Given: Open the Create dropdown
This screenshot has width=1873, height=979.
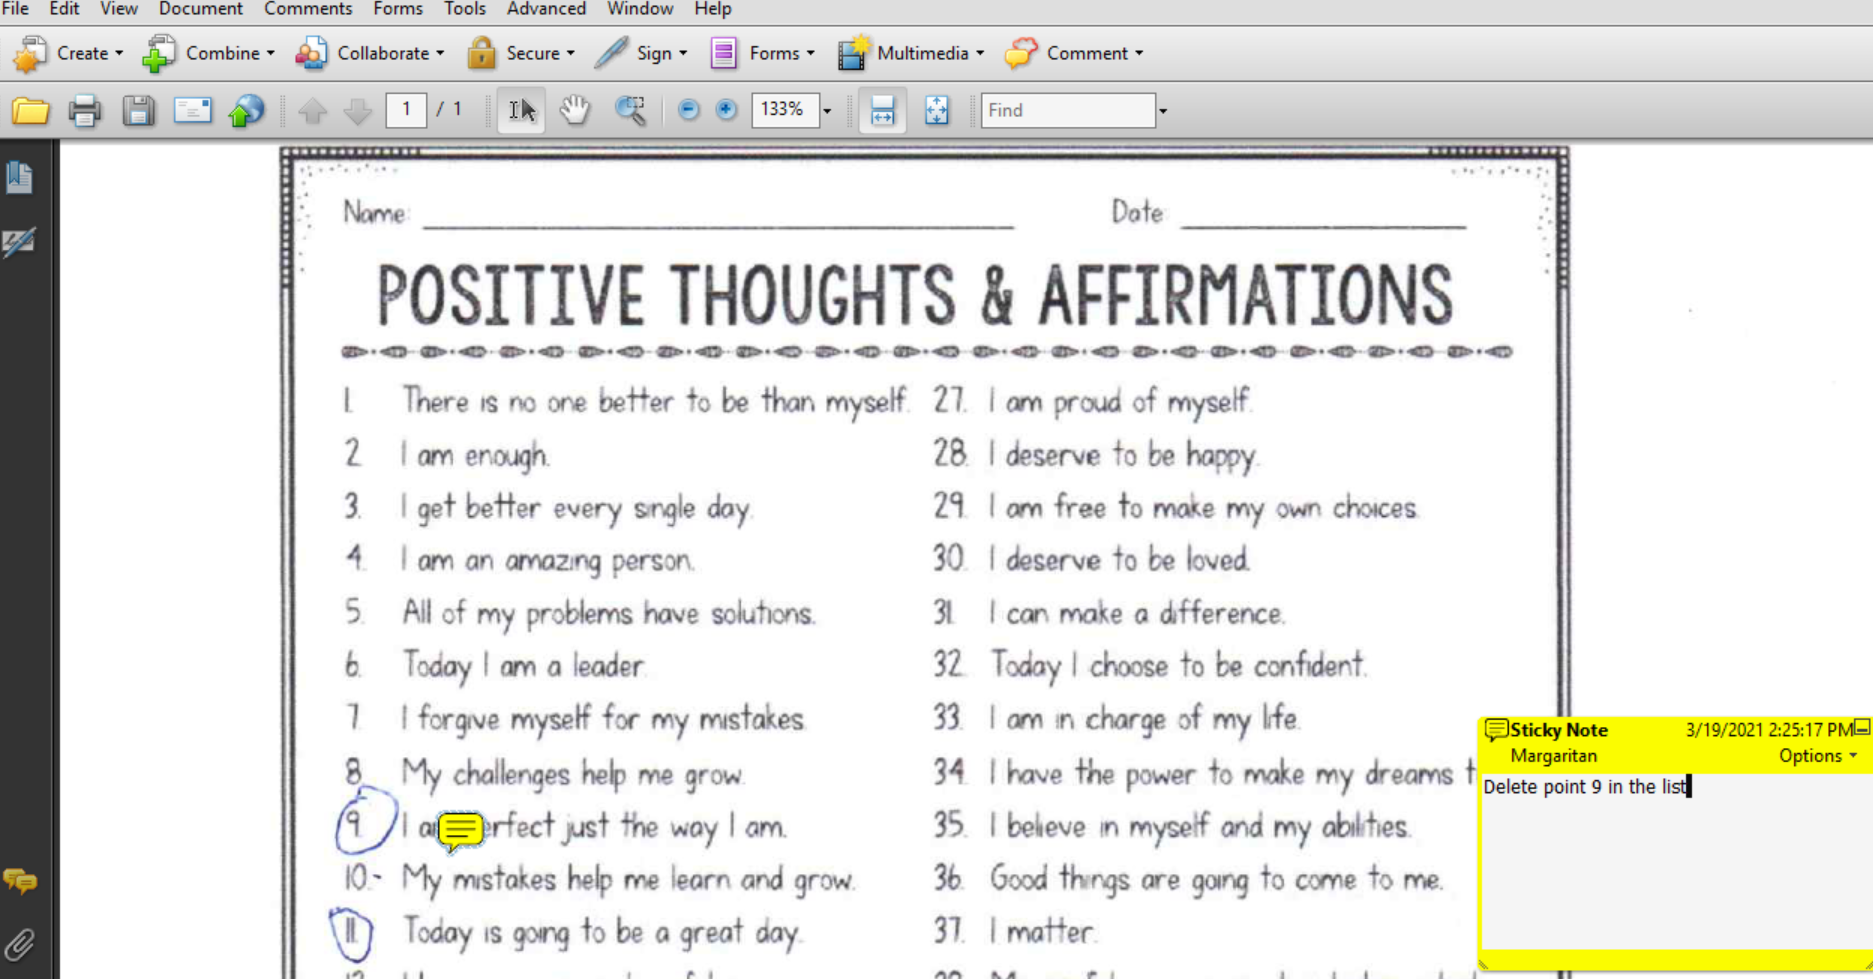Looking at the screenshot, I should click(x=68, y=53).
